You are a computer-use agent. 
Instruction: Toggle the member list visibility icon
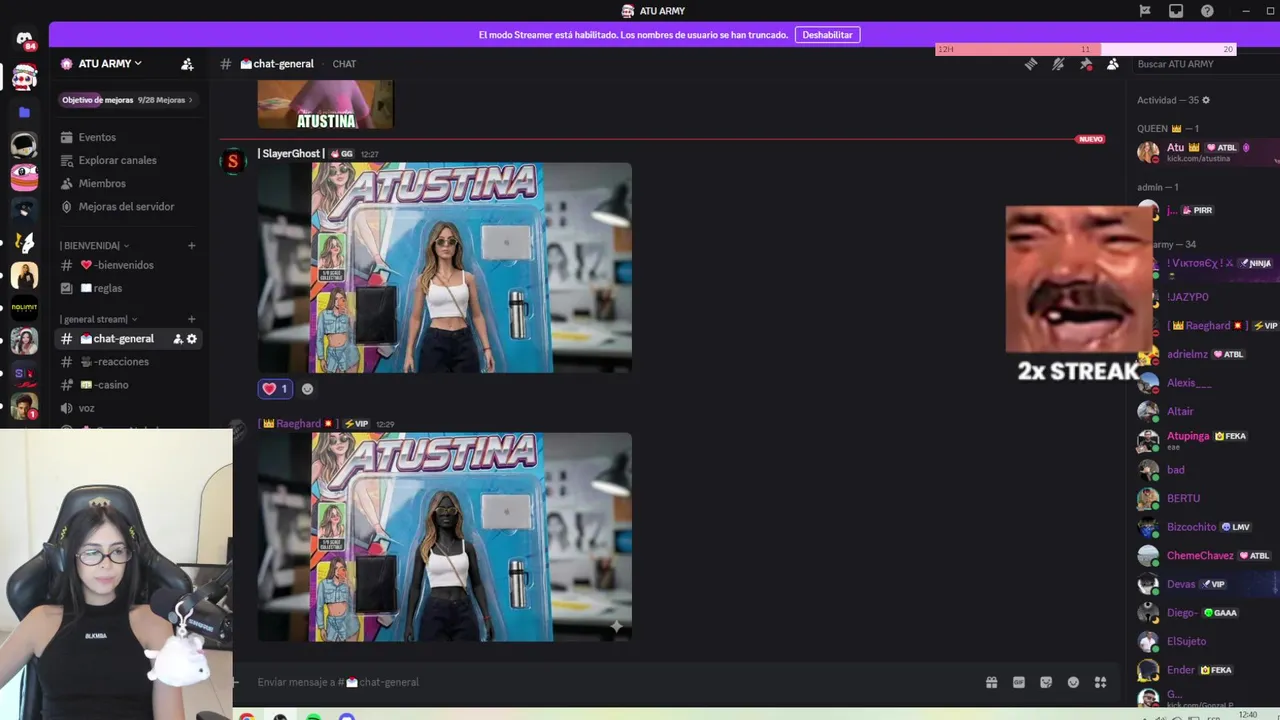click(x=1112, y=64)
